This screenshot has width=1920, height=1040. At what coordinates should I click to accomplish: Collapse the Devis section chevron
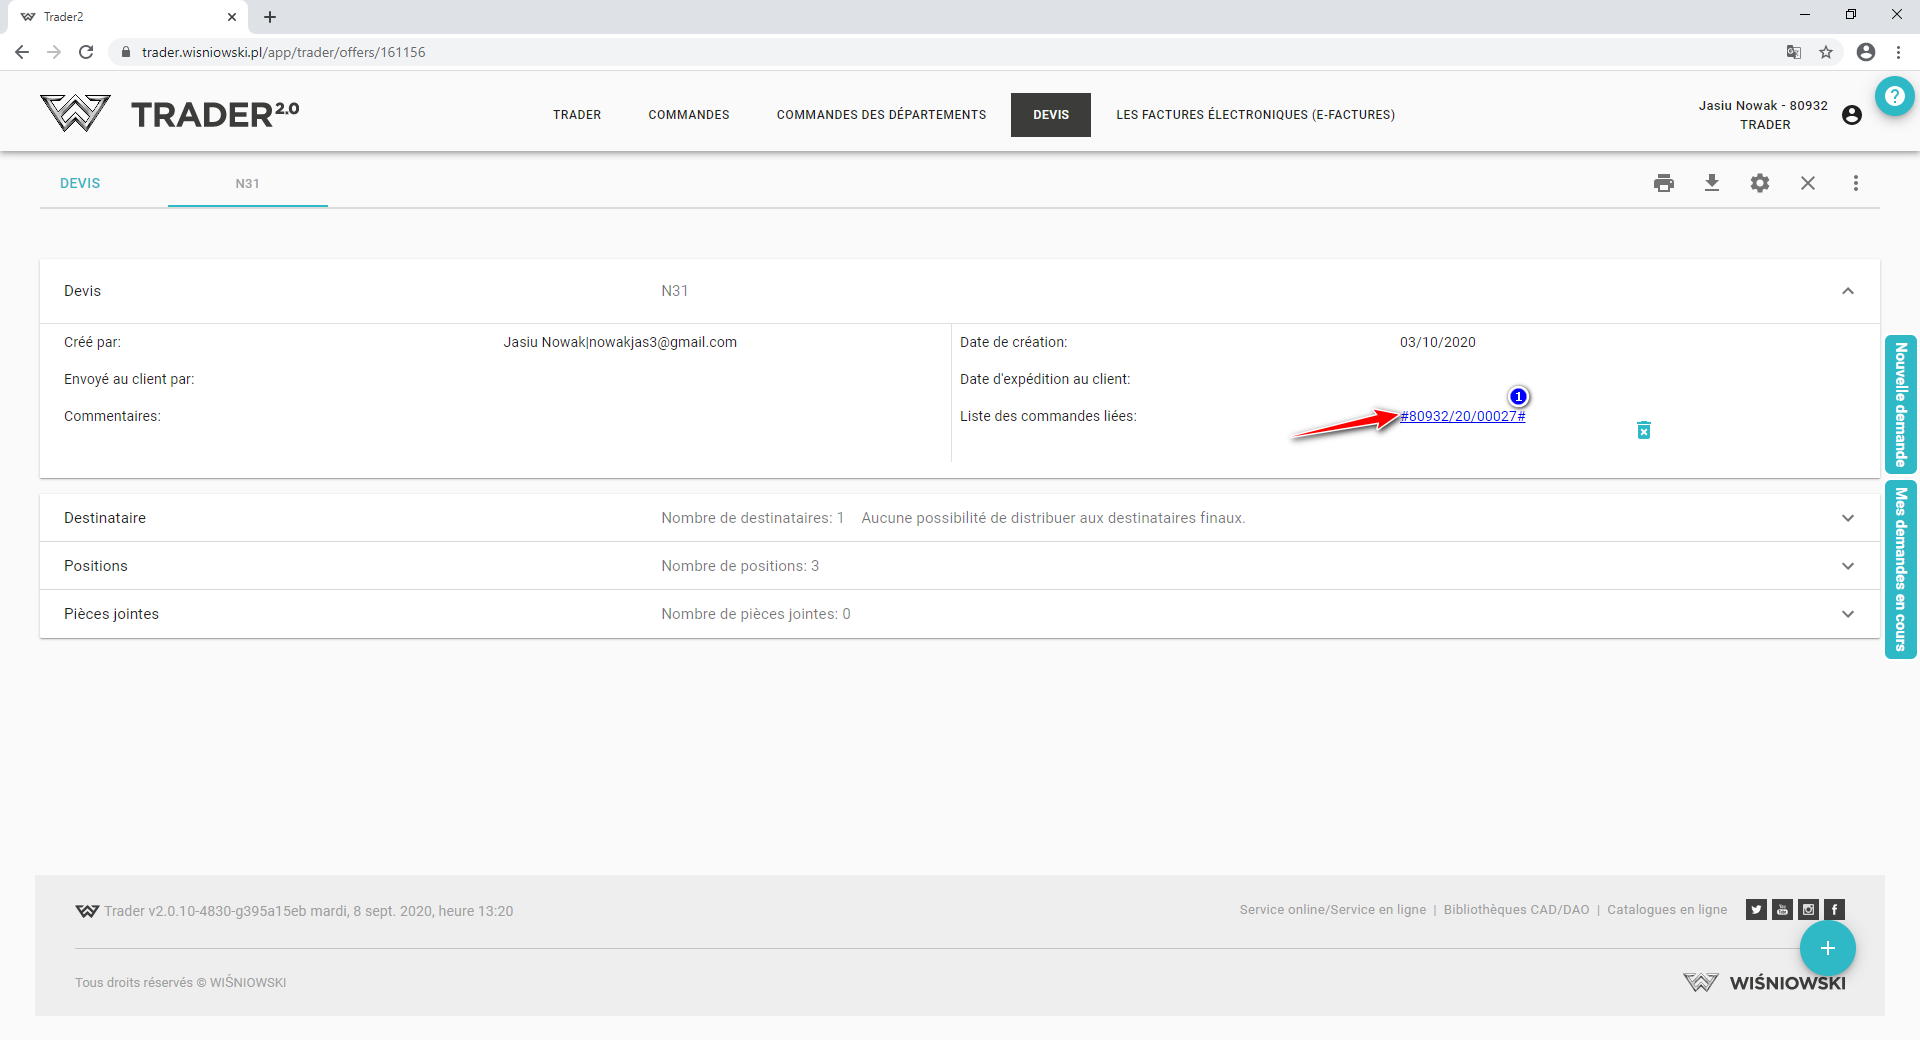click(1848, 291)
